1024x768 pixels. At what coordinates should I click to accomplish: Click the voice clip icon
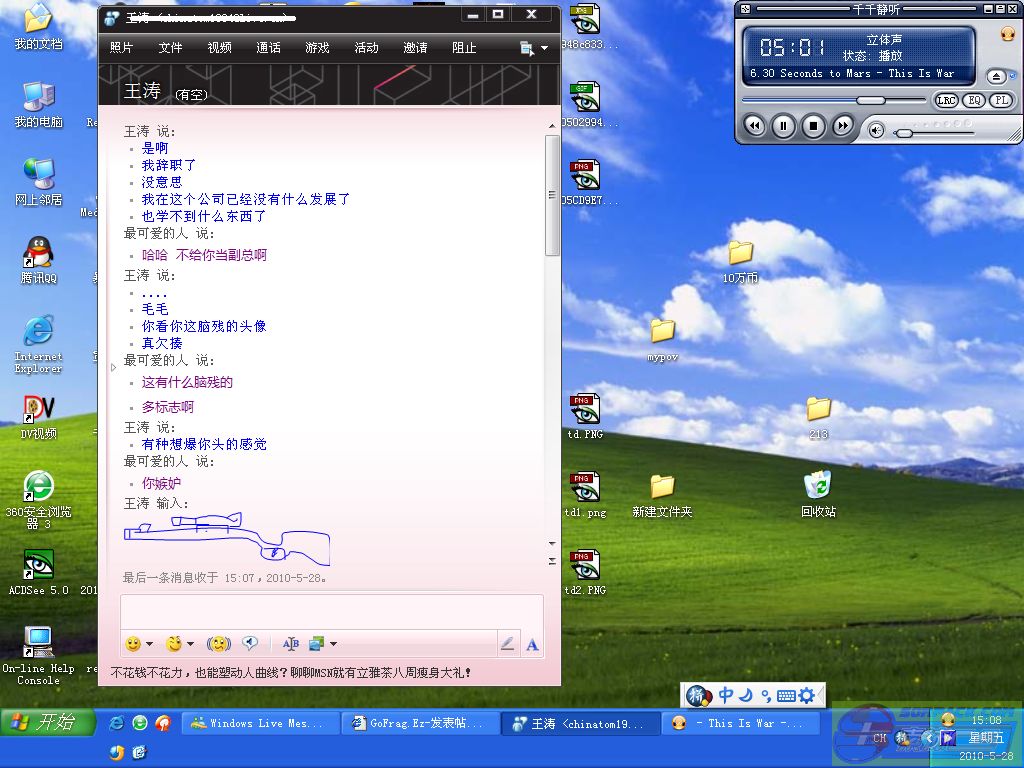coord(250,644)
